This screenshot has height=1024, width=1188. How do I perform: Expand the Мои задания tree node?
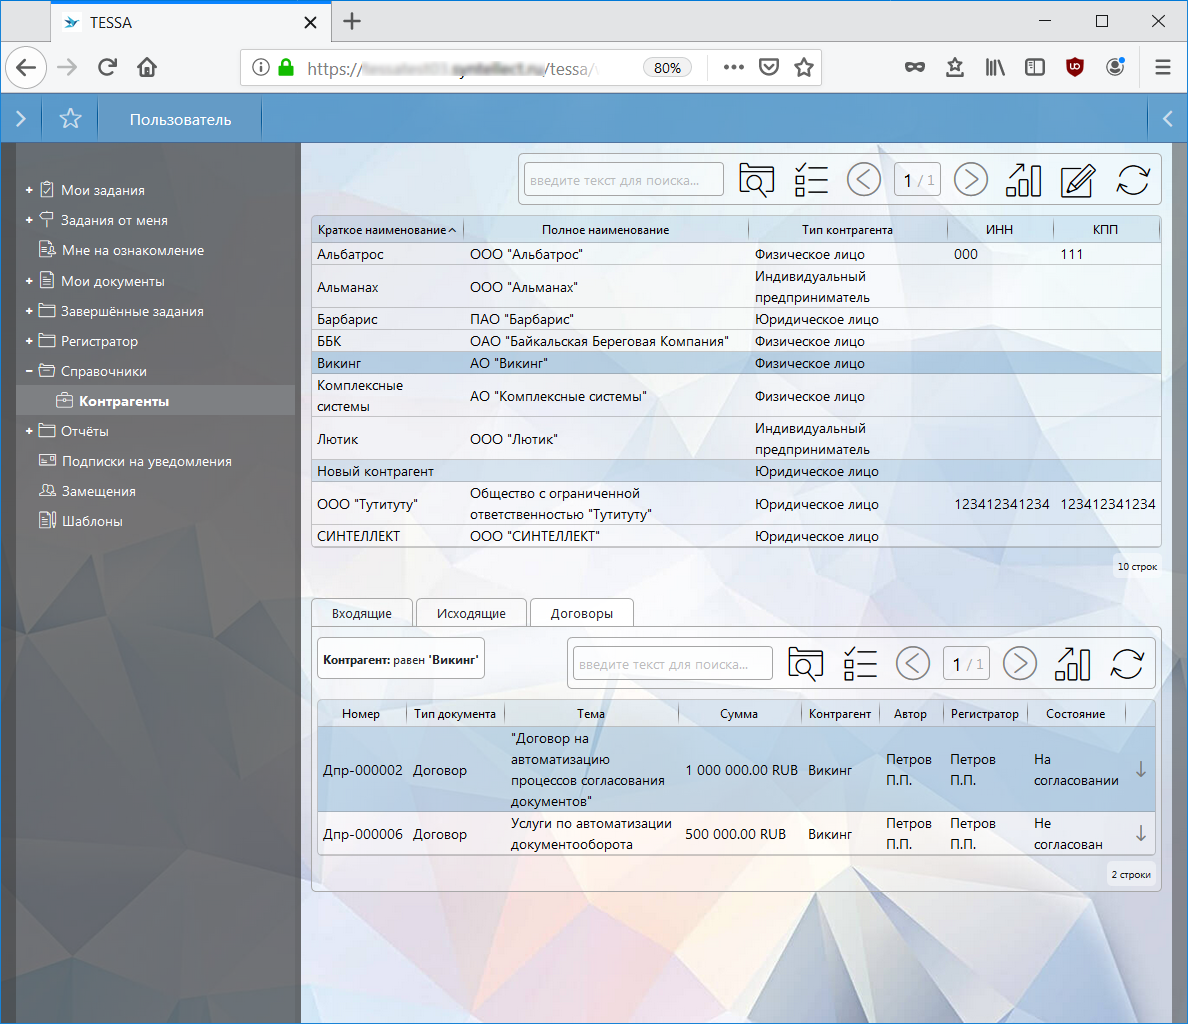29,190
